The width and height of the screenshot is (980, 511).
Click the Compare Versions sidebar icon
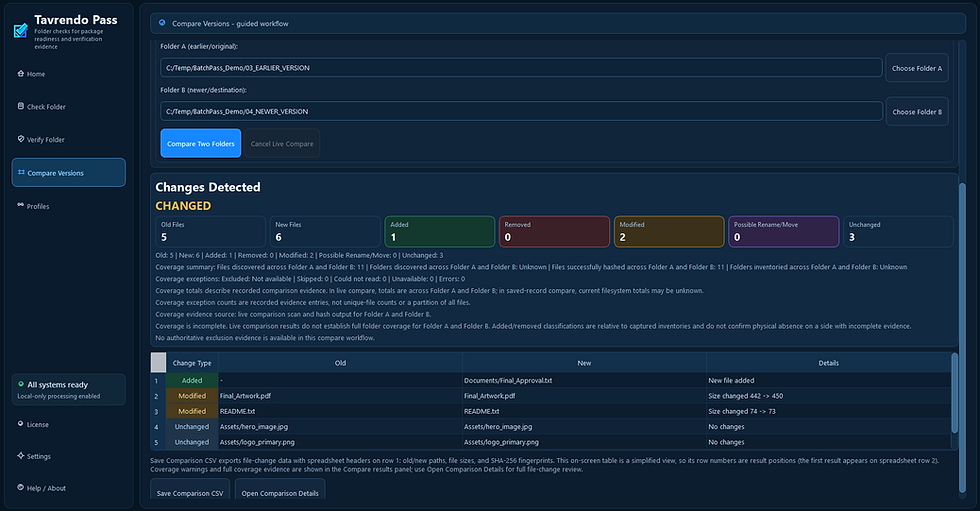21,172
